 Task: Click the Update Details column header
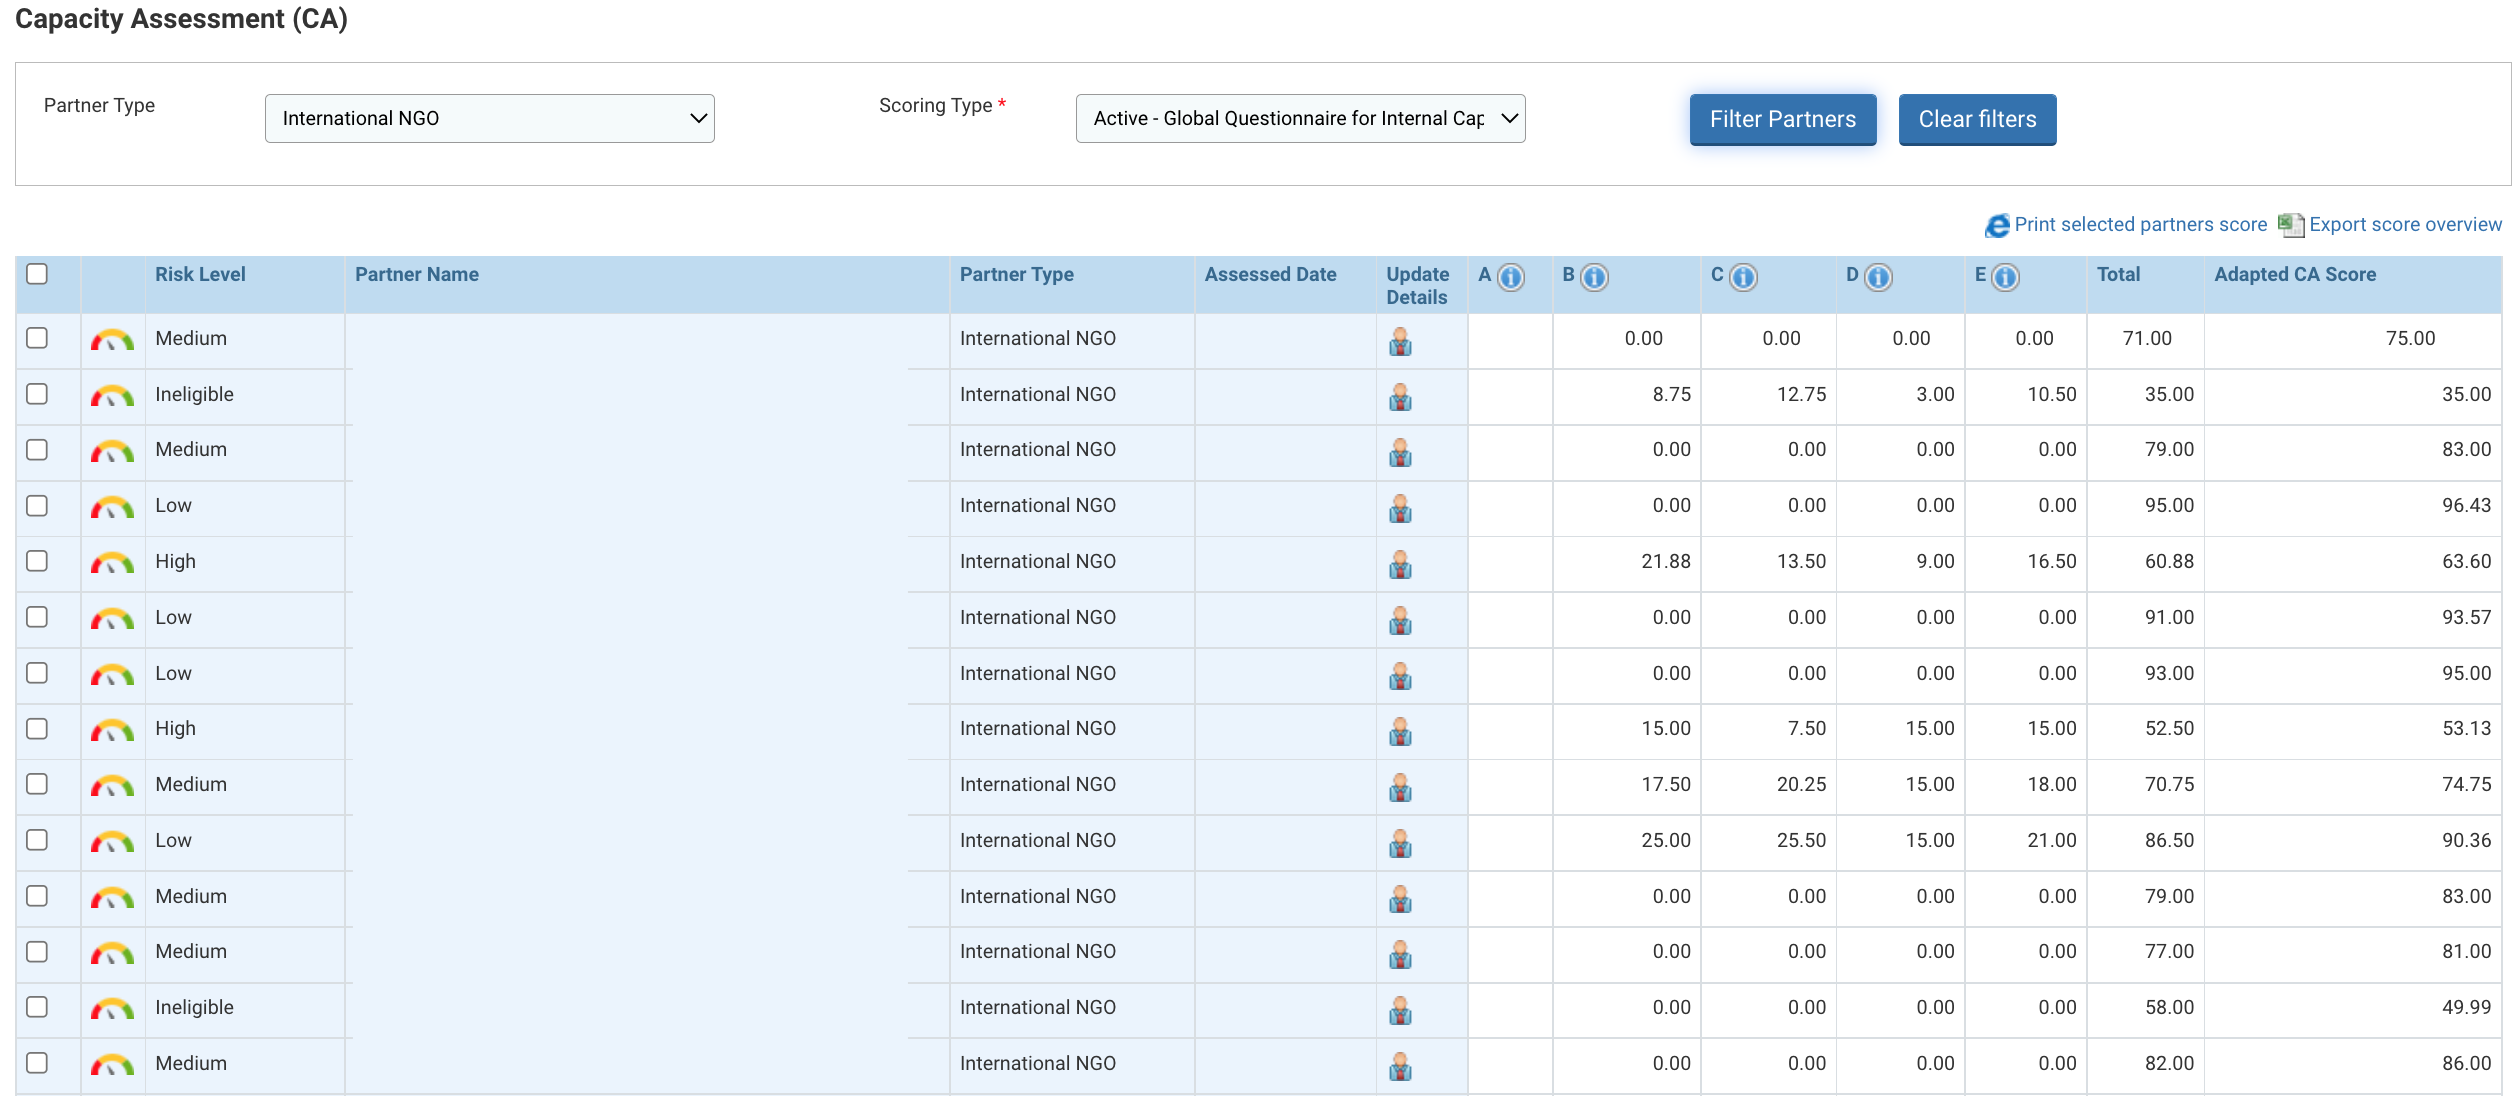[1417, 285]
